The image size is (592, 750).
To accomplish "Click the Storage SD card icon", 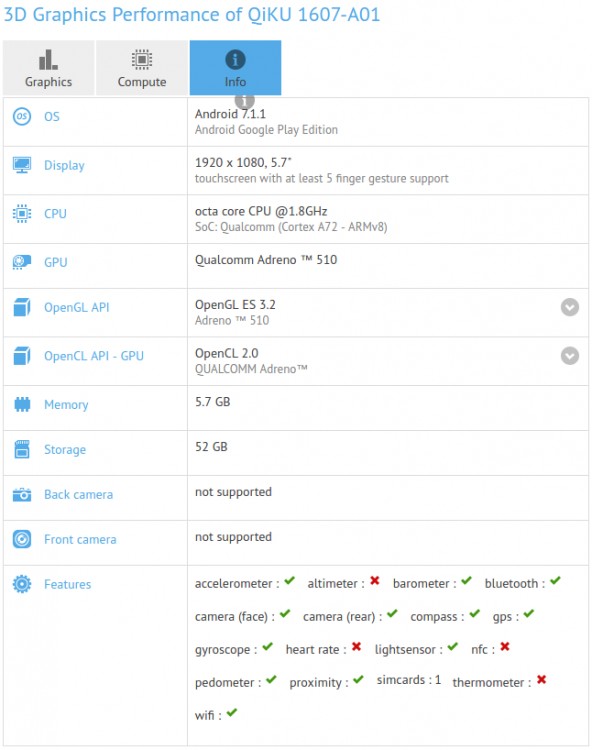I will (22, 449).
